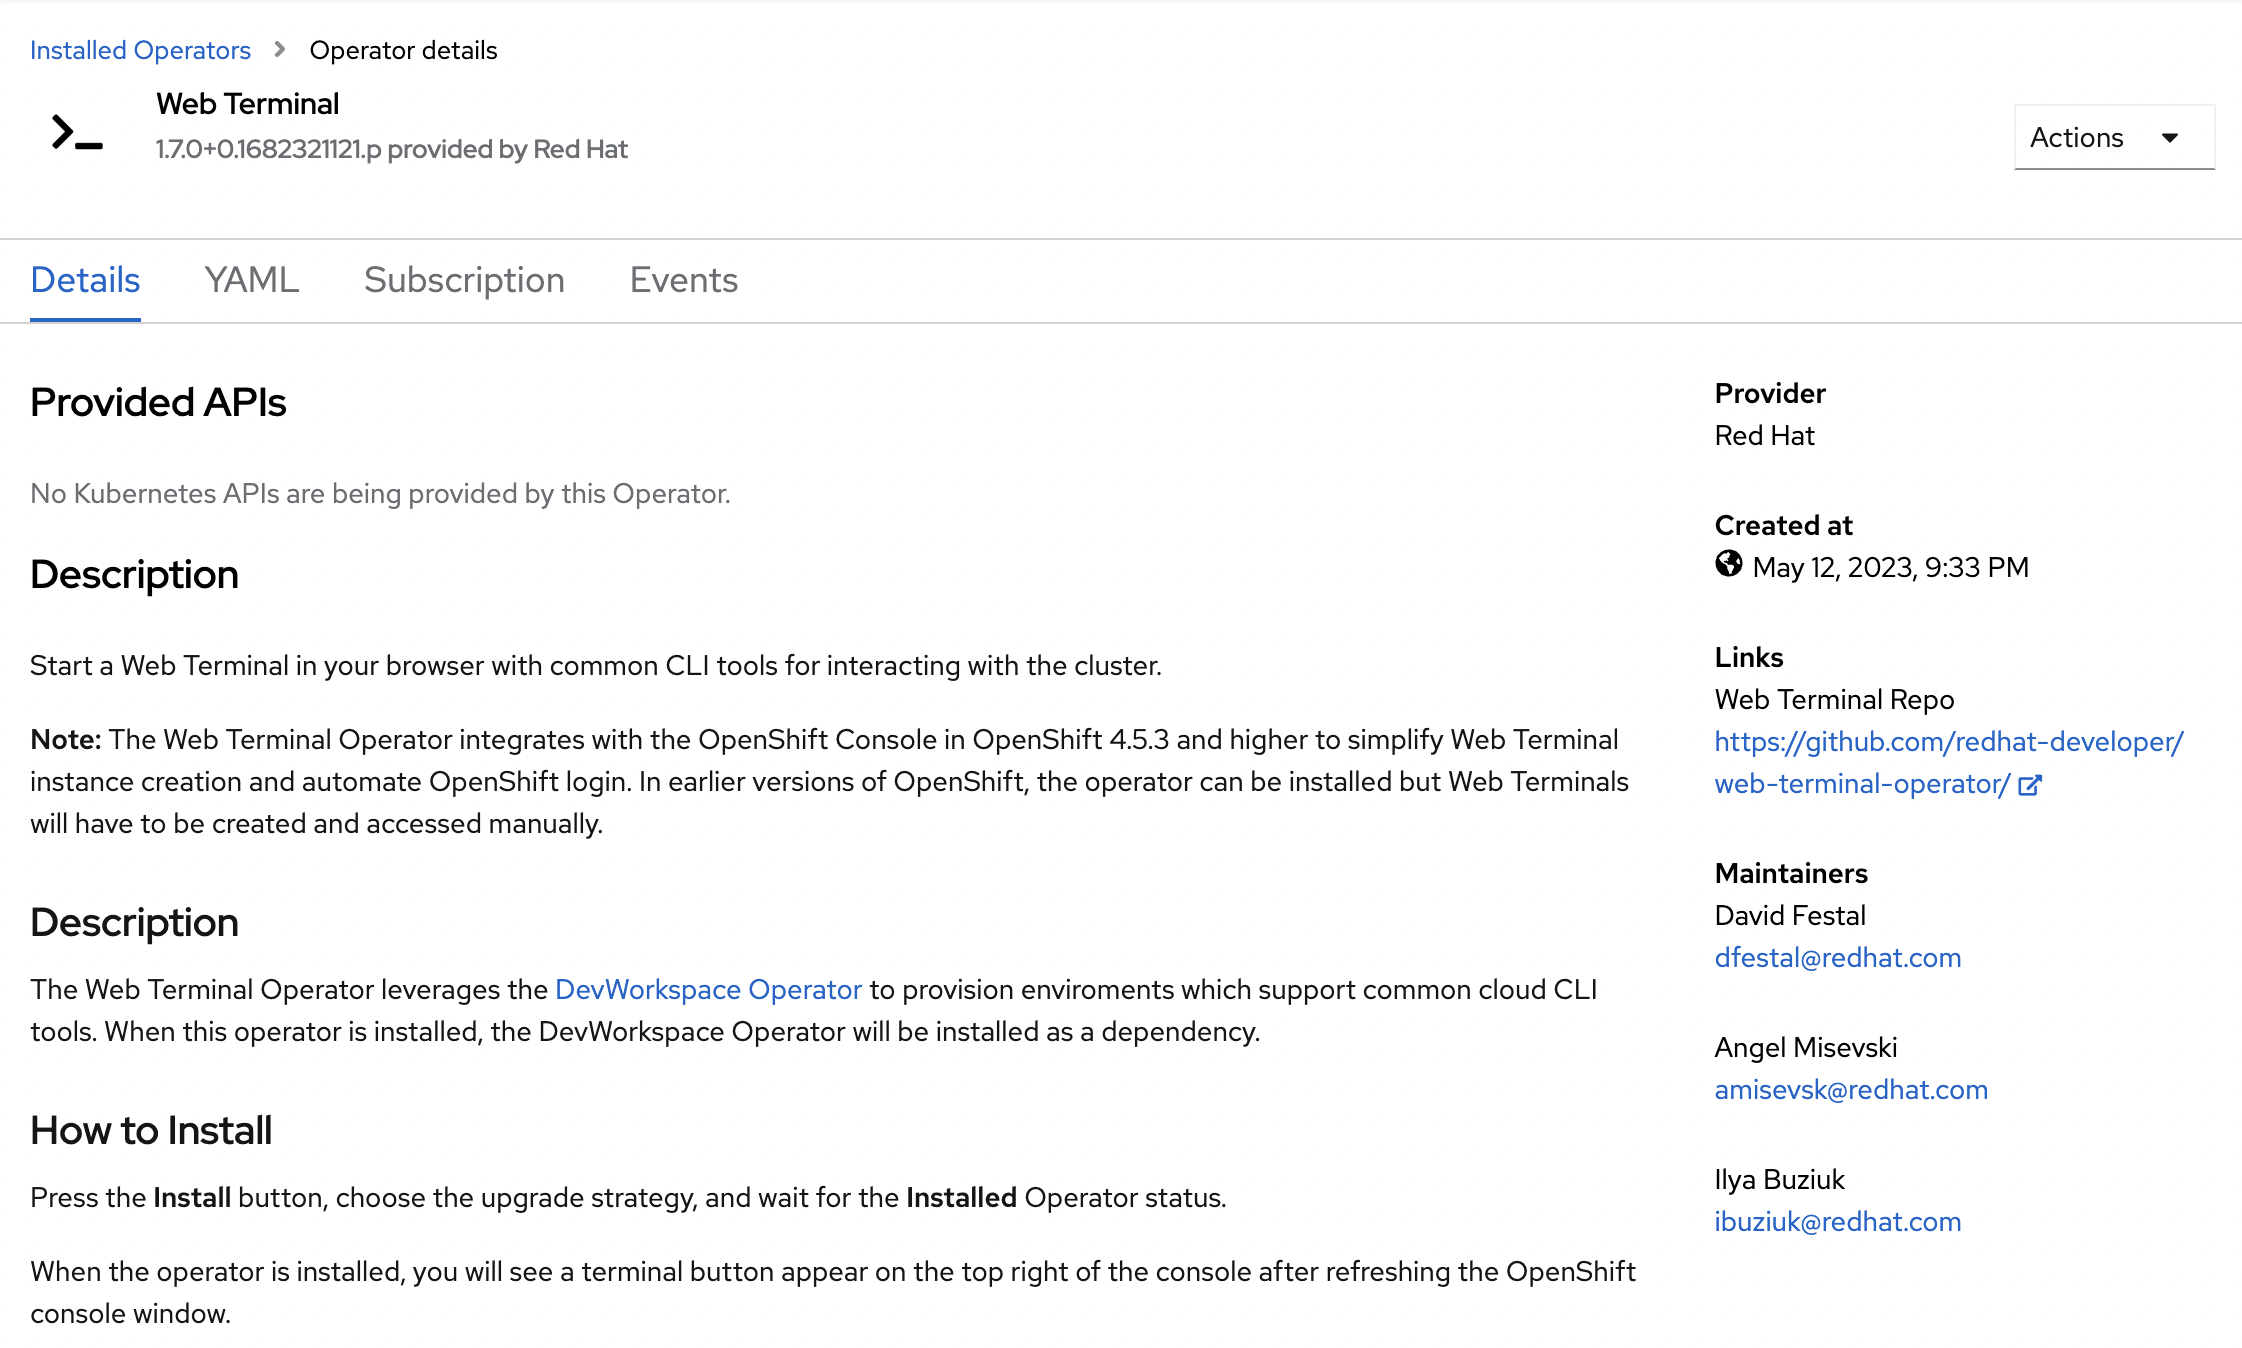
Task: Go back to Installed Operators breadcrumb
Action: 140,50
